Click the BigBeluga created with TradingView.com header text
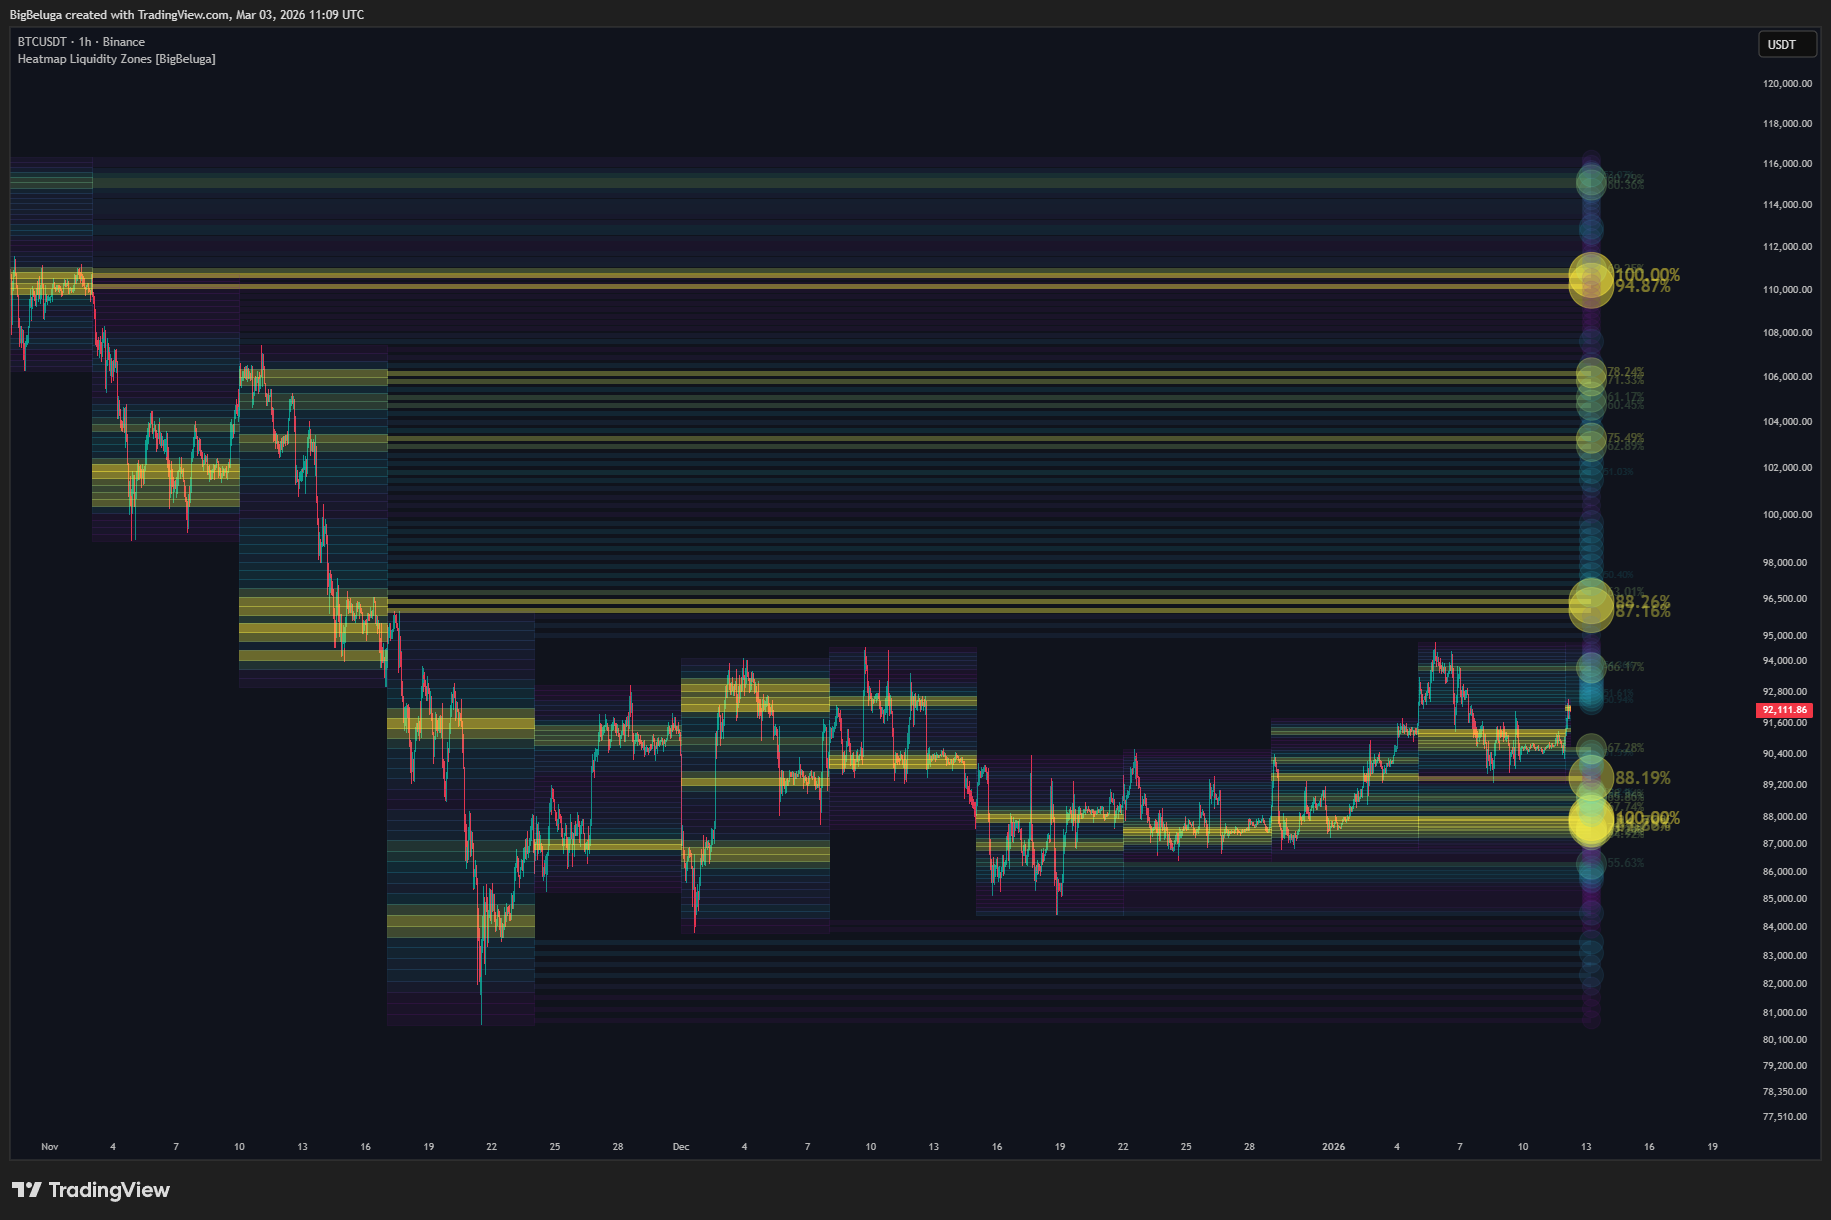The image size is (1831, 1220). coord(187,15)
